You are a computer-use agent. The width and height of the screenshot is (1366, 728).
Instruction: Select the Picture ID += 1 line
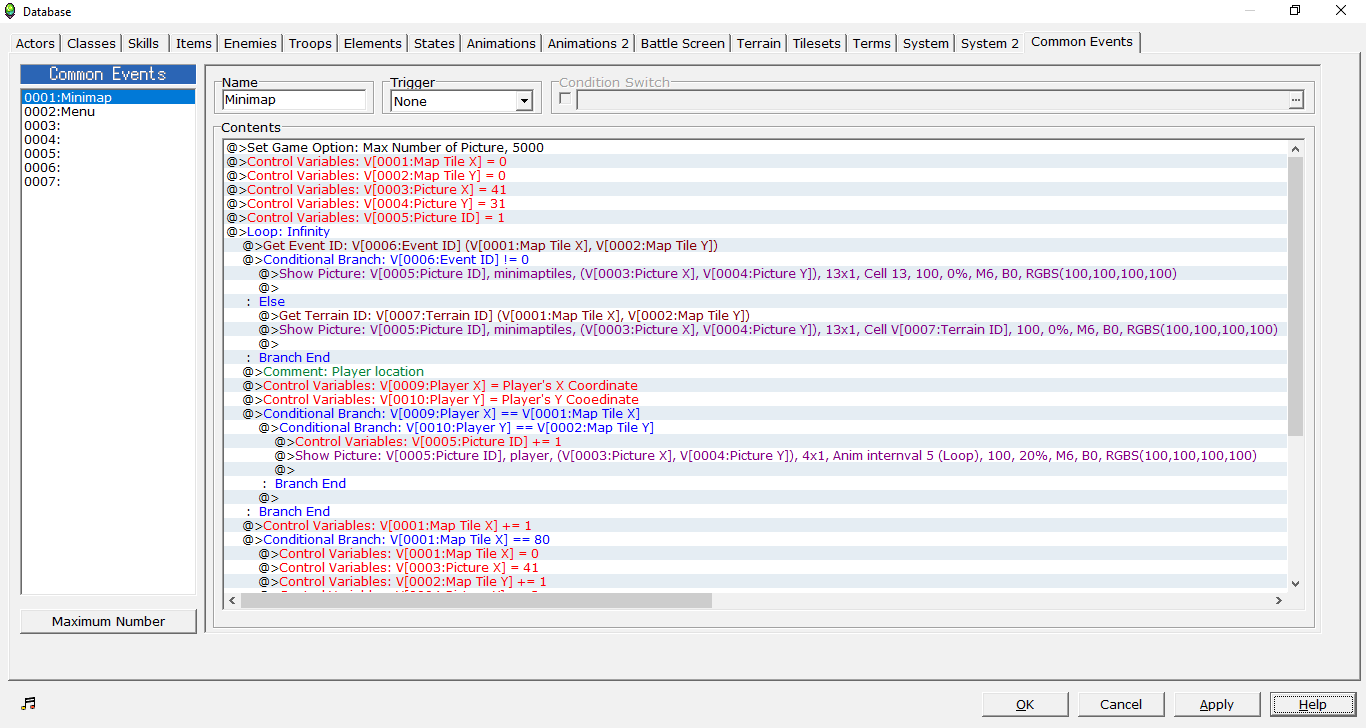[756, 441]
